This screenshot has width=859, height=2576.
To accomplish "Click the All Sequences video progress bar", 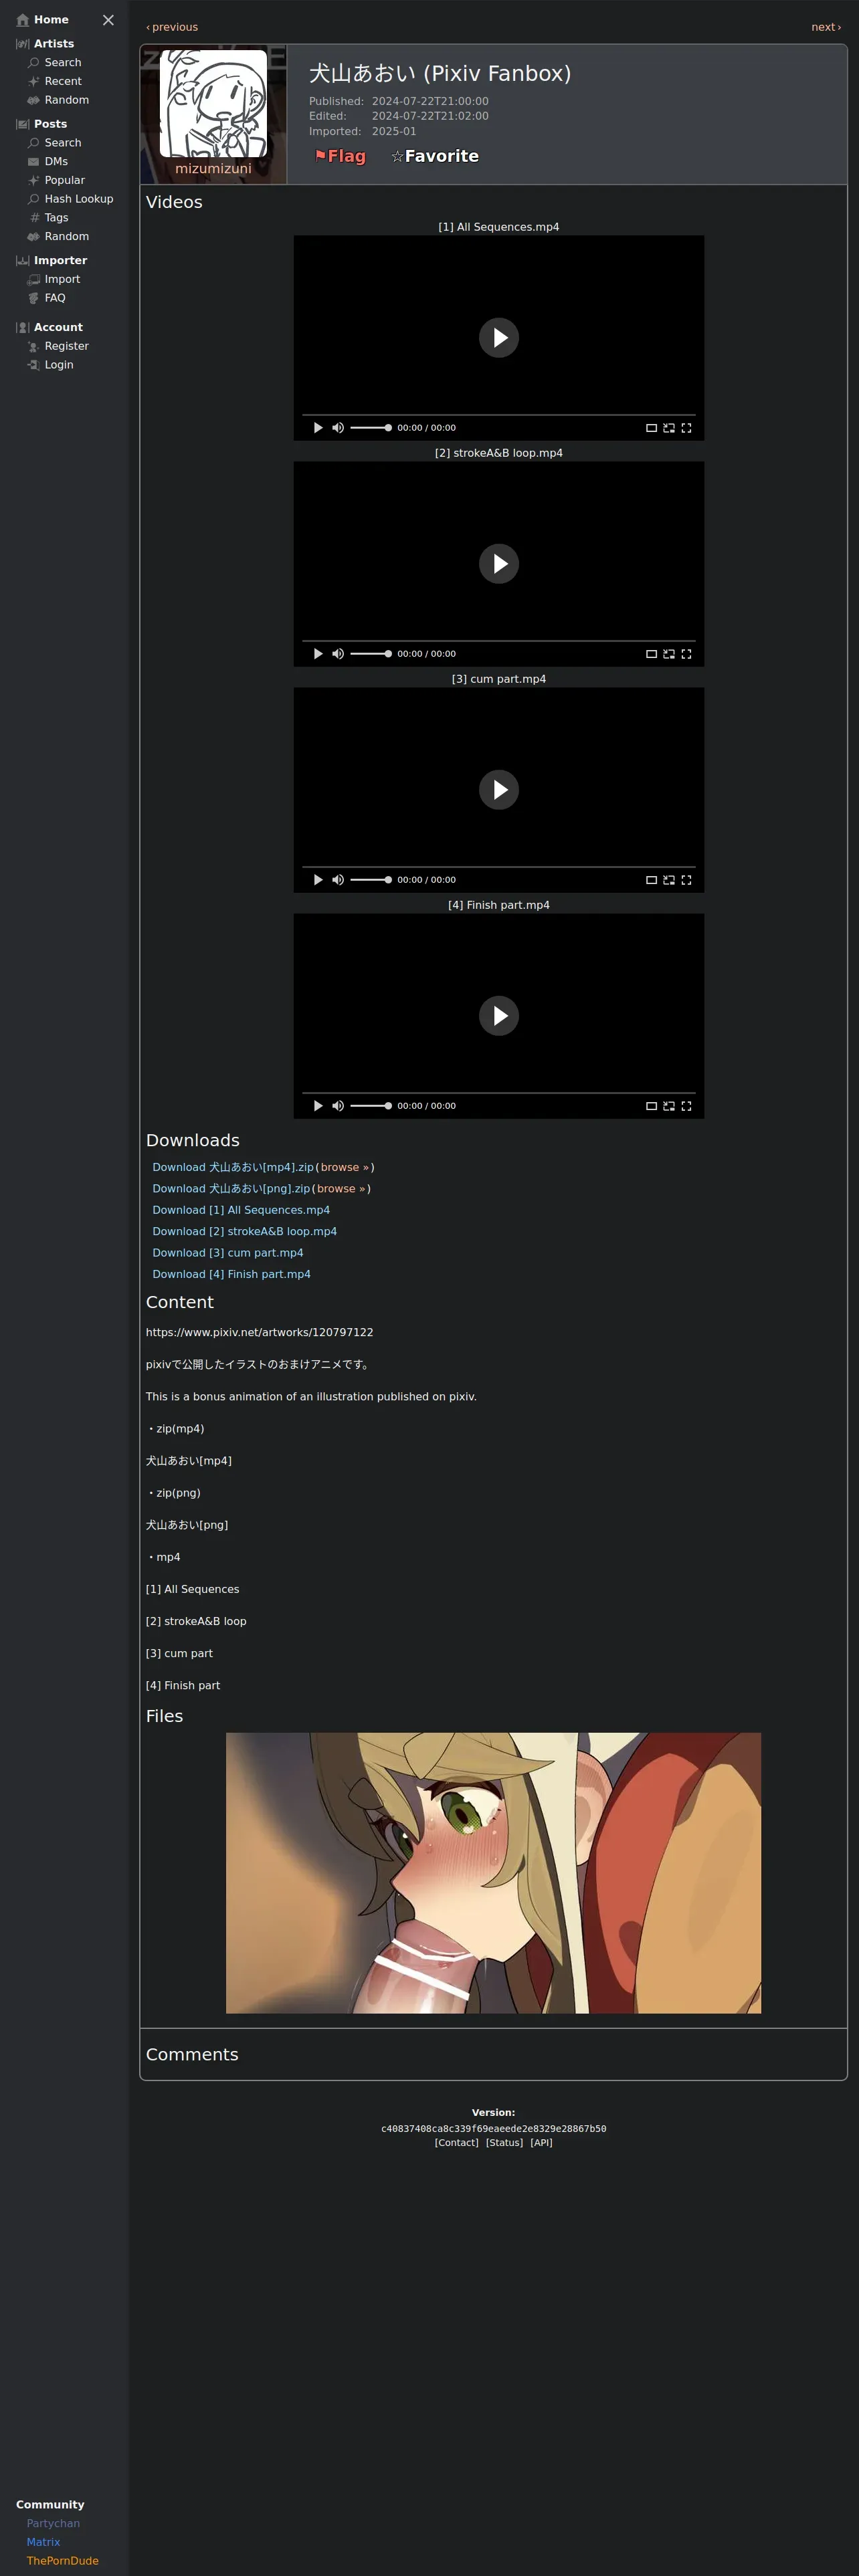I will 499,415.
